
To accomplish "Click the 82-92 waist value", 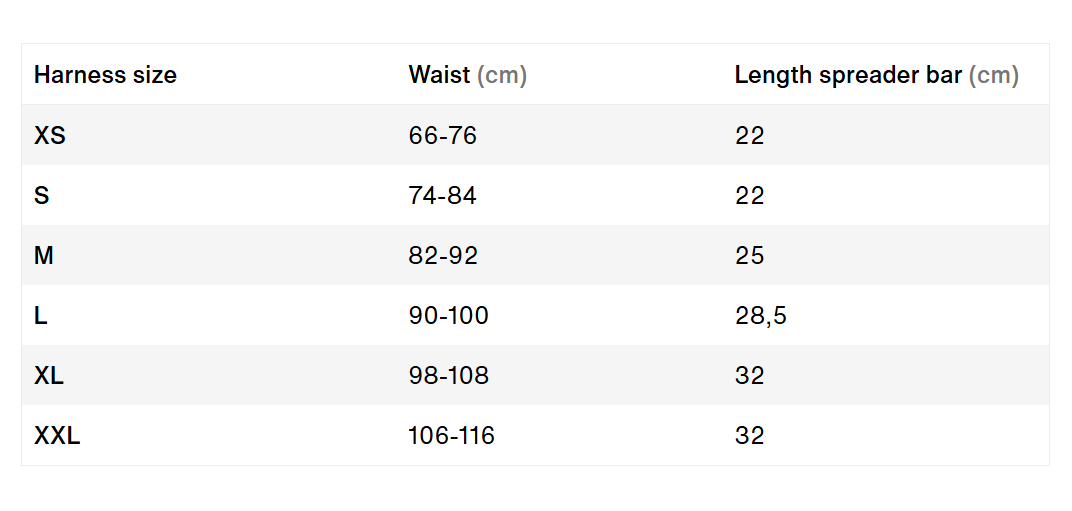I will pos(443,256).
